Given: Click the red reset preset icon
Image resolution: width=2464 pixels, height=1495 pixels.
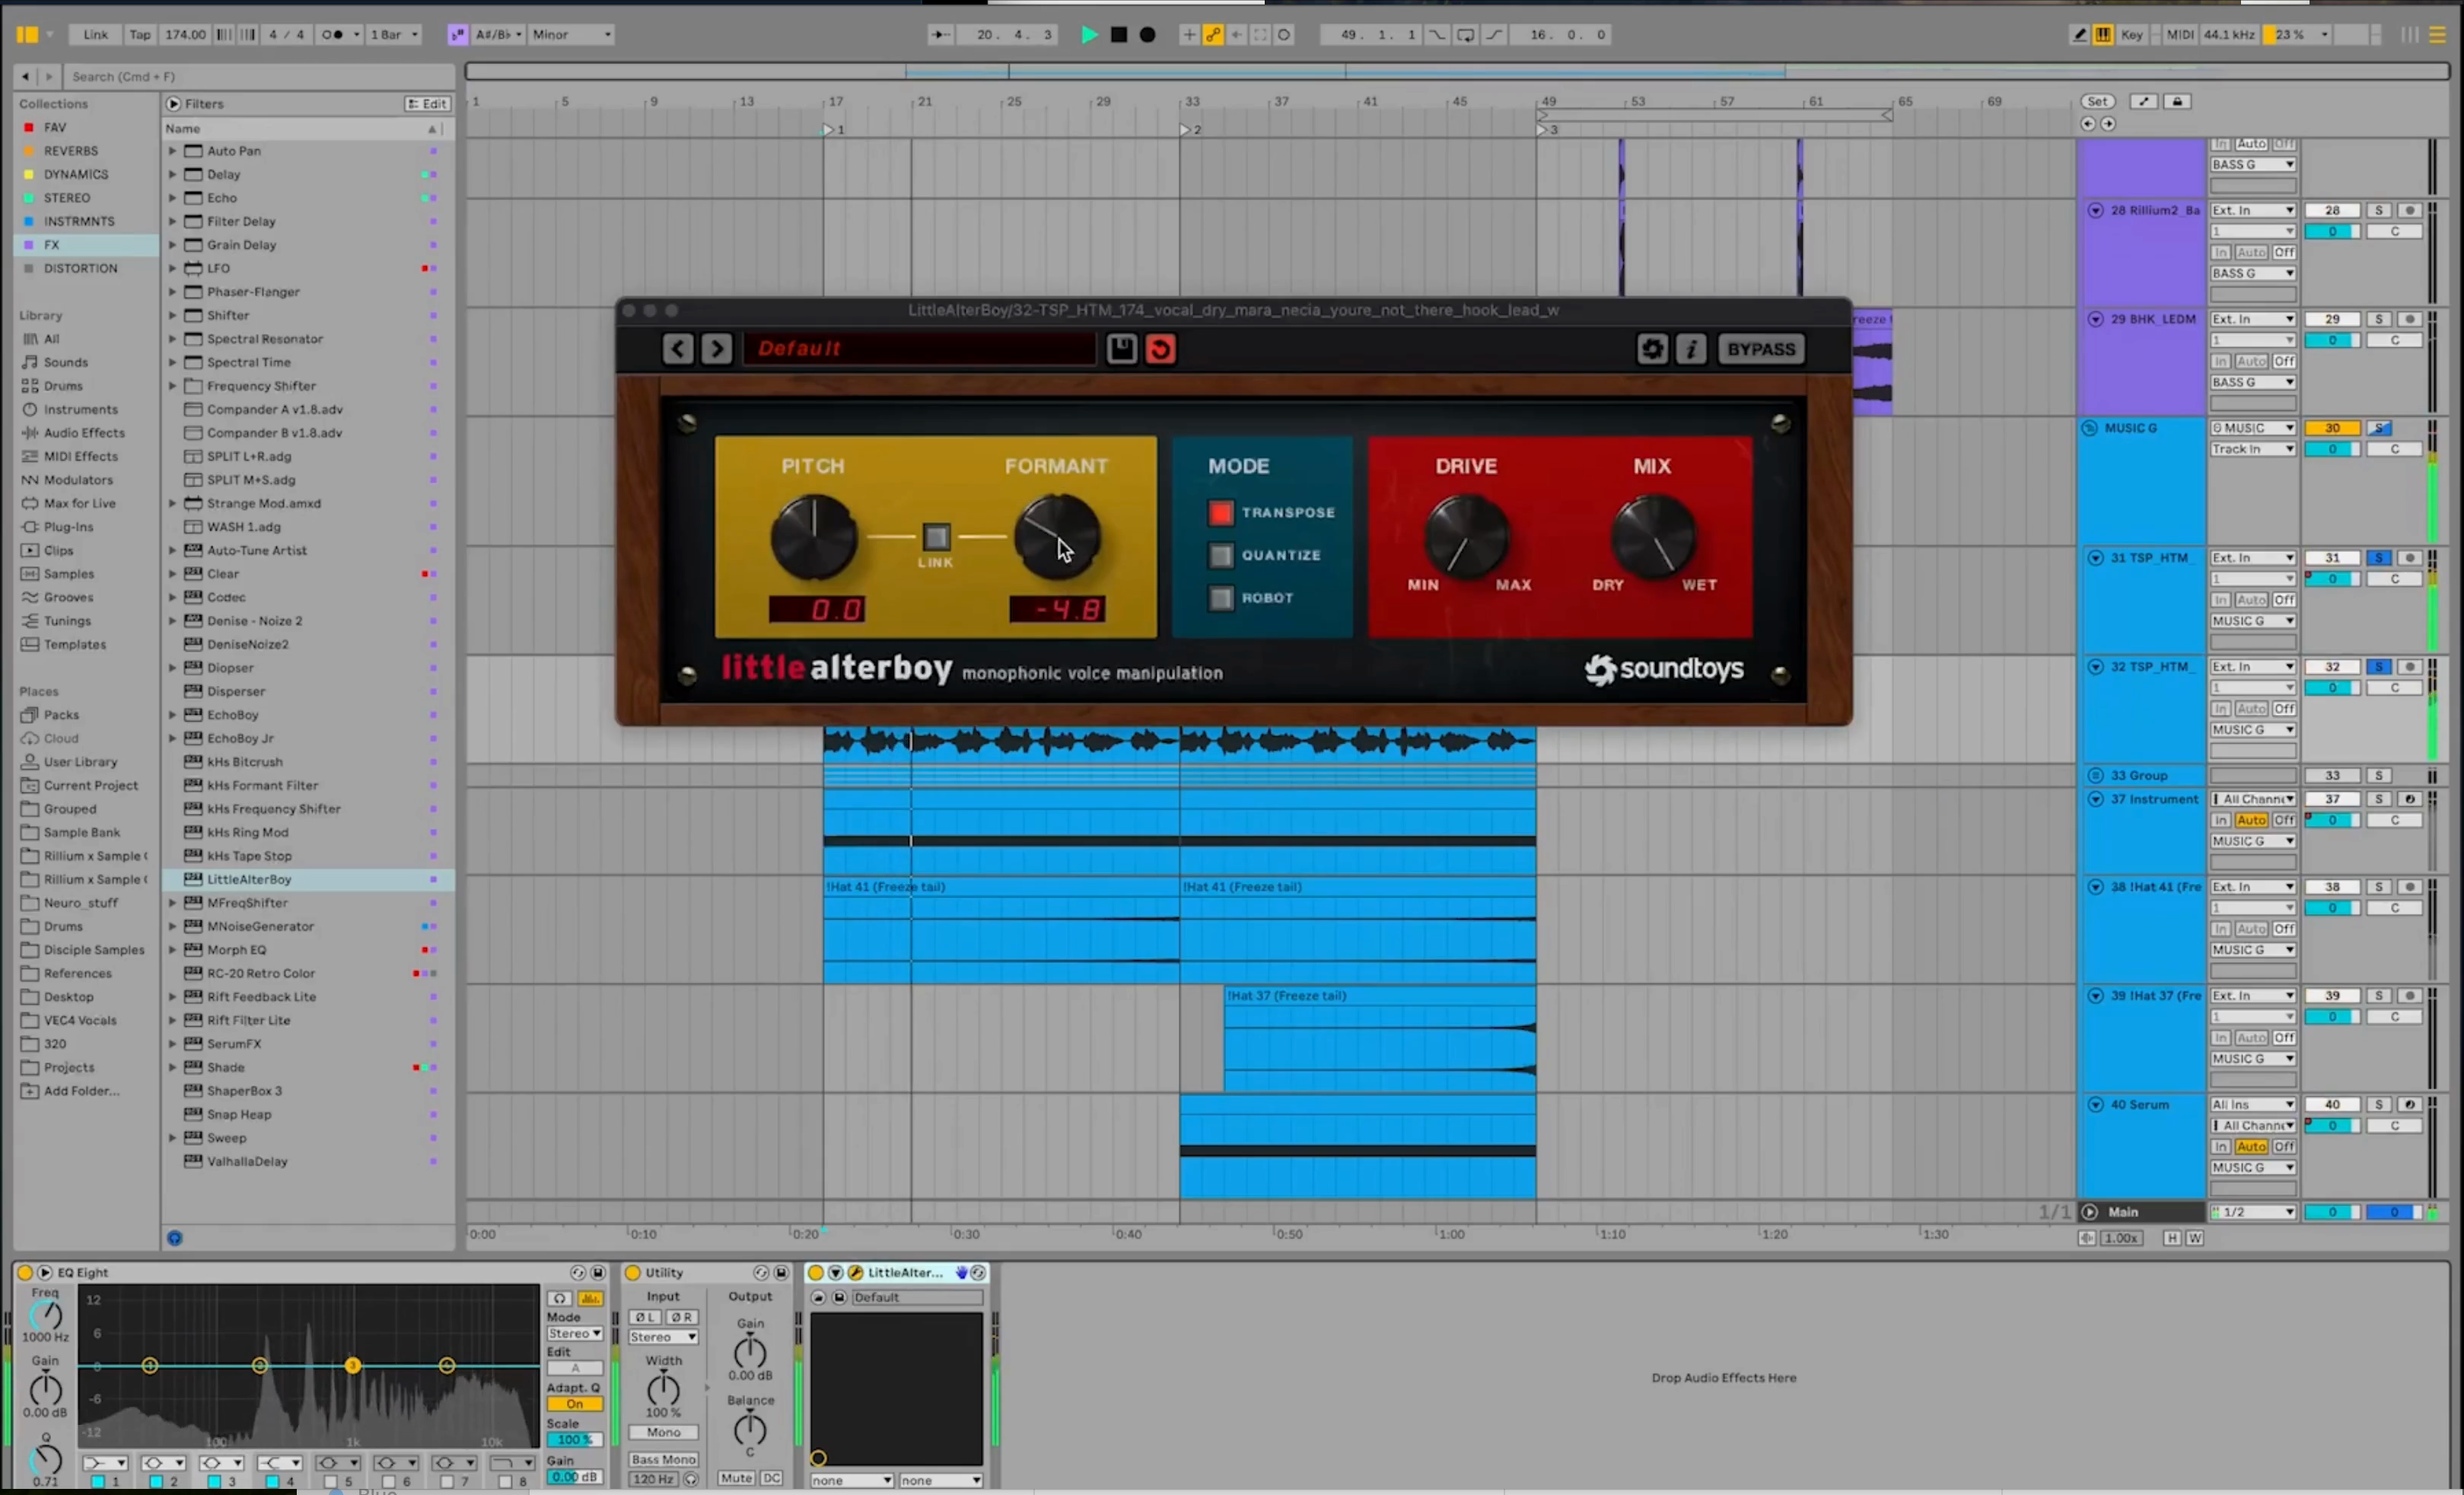Looking at the screenshot, I should coord(1160,348).
